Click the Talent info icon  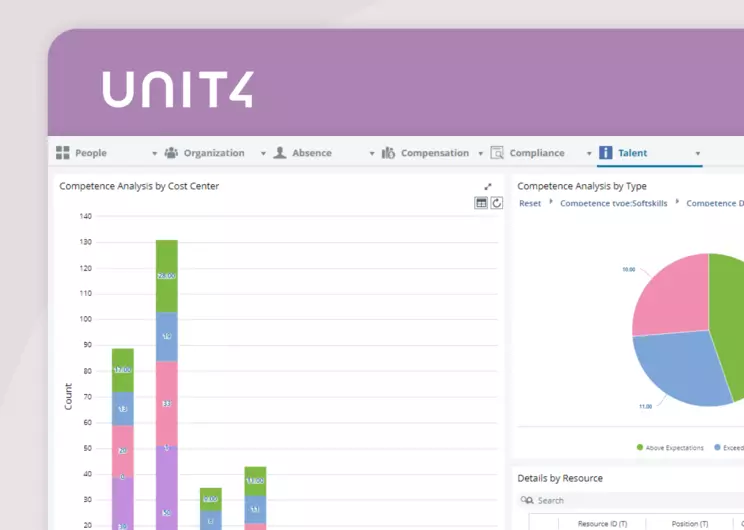point(605,153)
